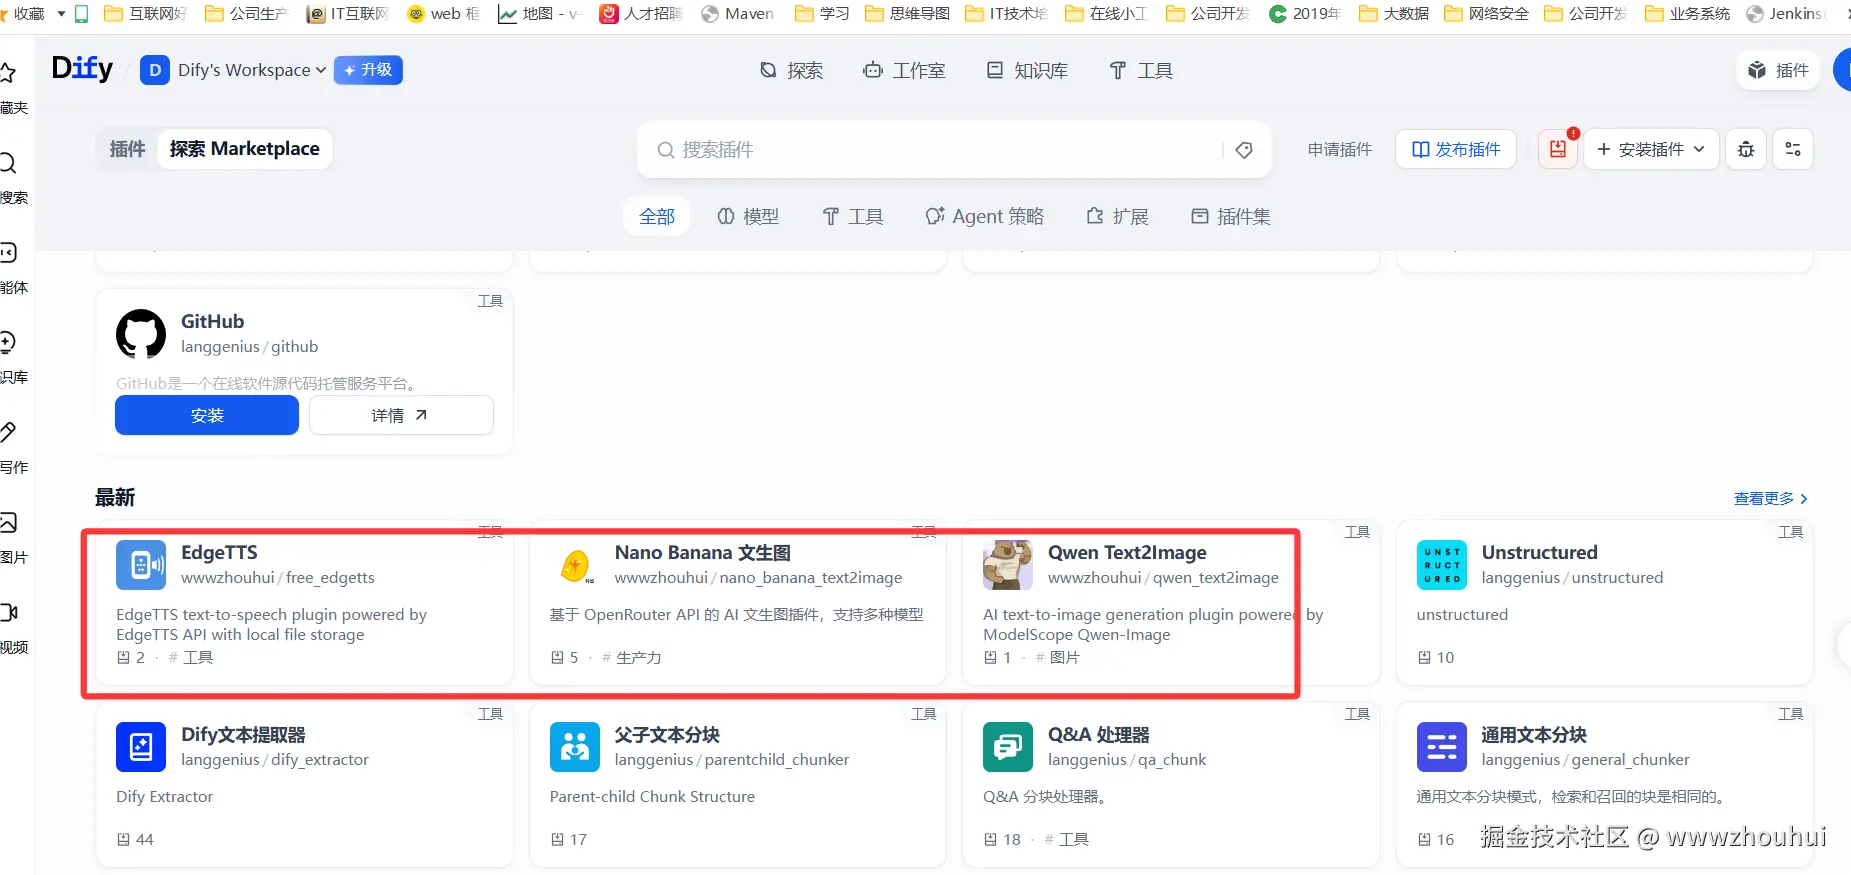Open the 思维导图 bookmark folder
The width and height of the screenshot is (1851, 875).
click(x=907, y=13)
